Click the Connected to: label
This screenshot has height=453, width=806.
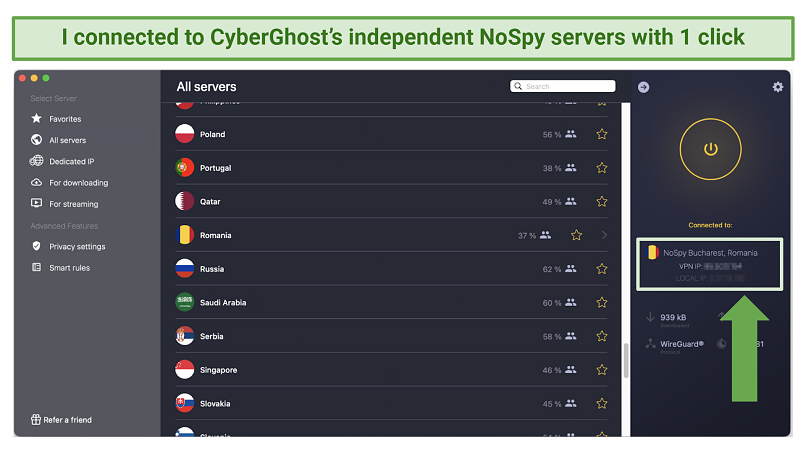click(x=710, y=225)
